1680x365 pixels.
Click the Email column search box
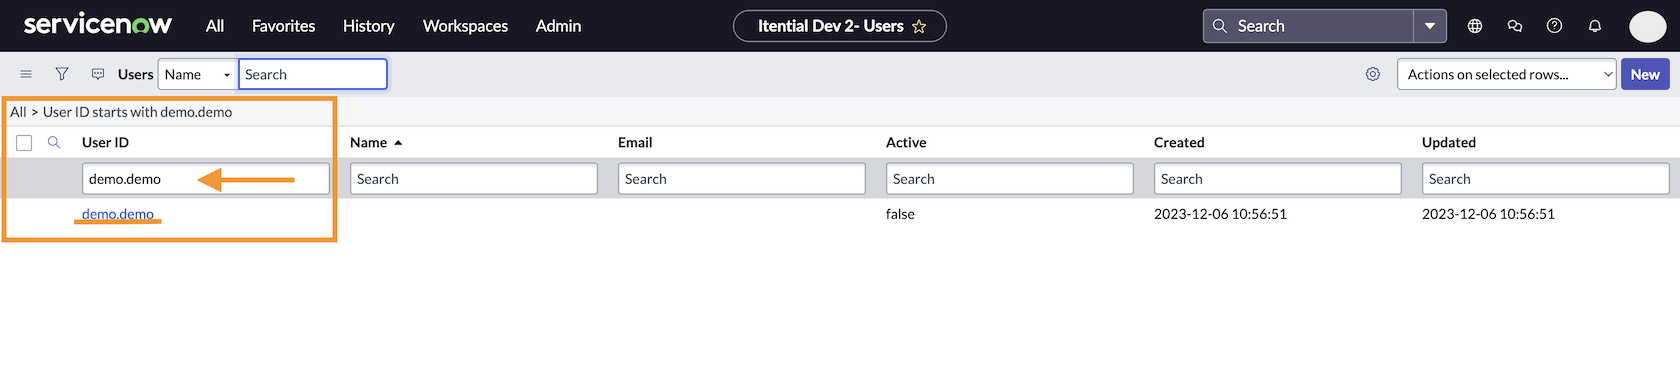[742, 179]
